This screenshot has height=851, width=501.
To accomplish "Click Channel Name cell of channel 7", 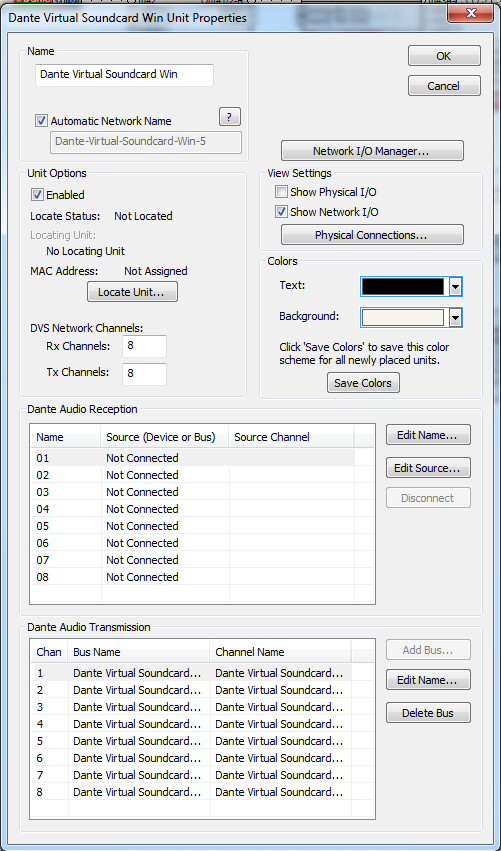I will (x=279, y=774).
